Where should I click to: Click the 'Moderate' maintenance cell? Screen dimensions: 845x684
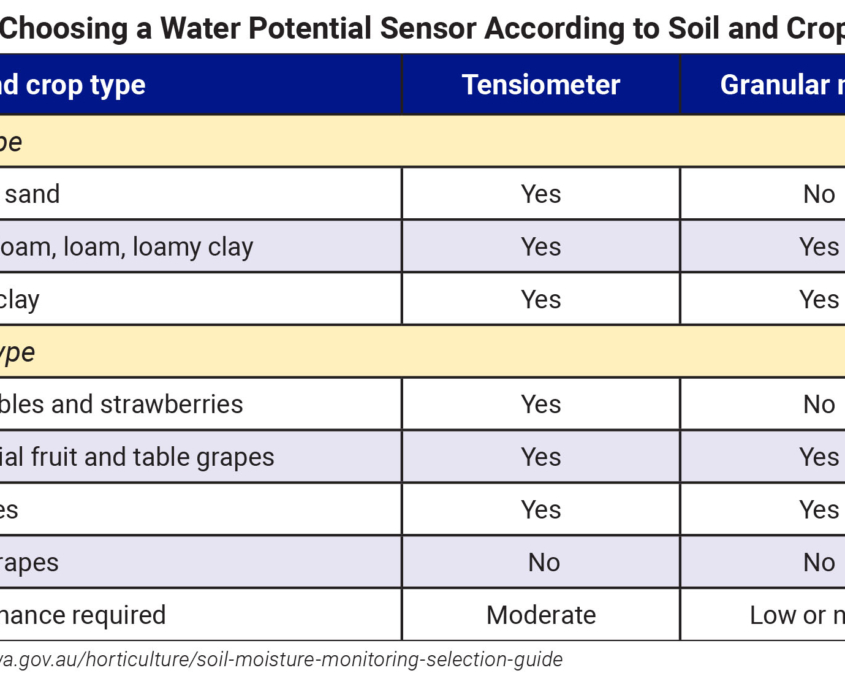pos(541,615)
